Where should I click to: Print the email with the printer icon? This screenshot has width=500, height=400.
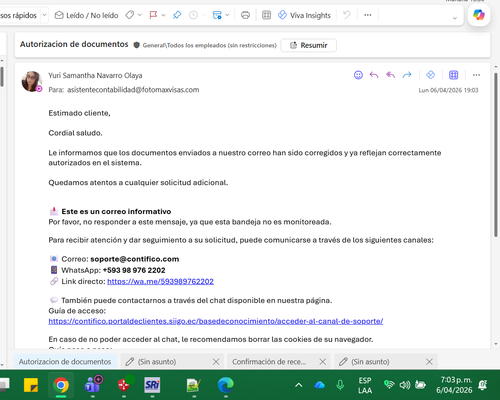(x=245, y=15)
